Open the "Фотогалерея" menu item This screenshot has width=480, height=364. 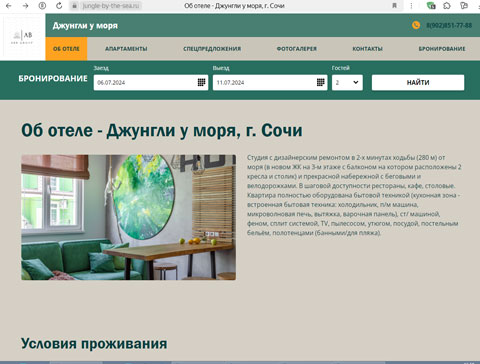tap(297, 49)
